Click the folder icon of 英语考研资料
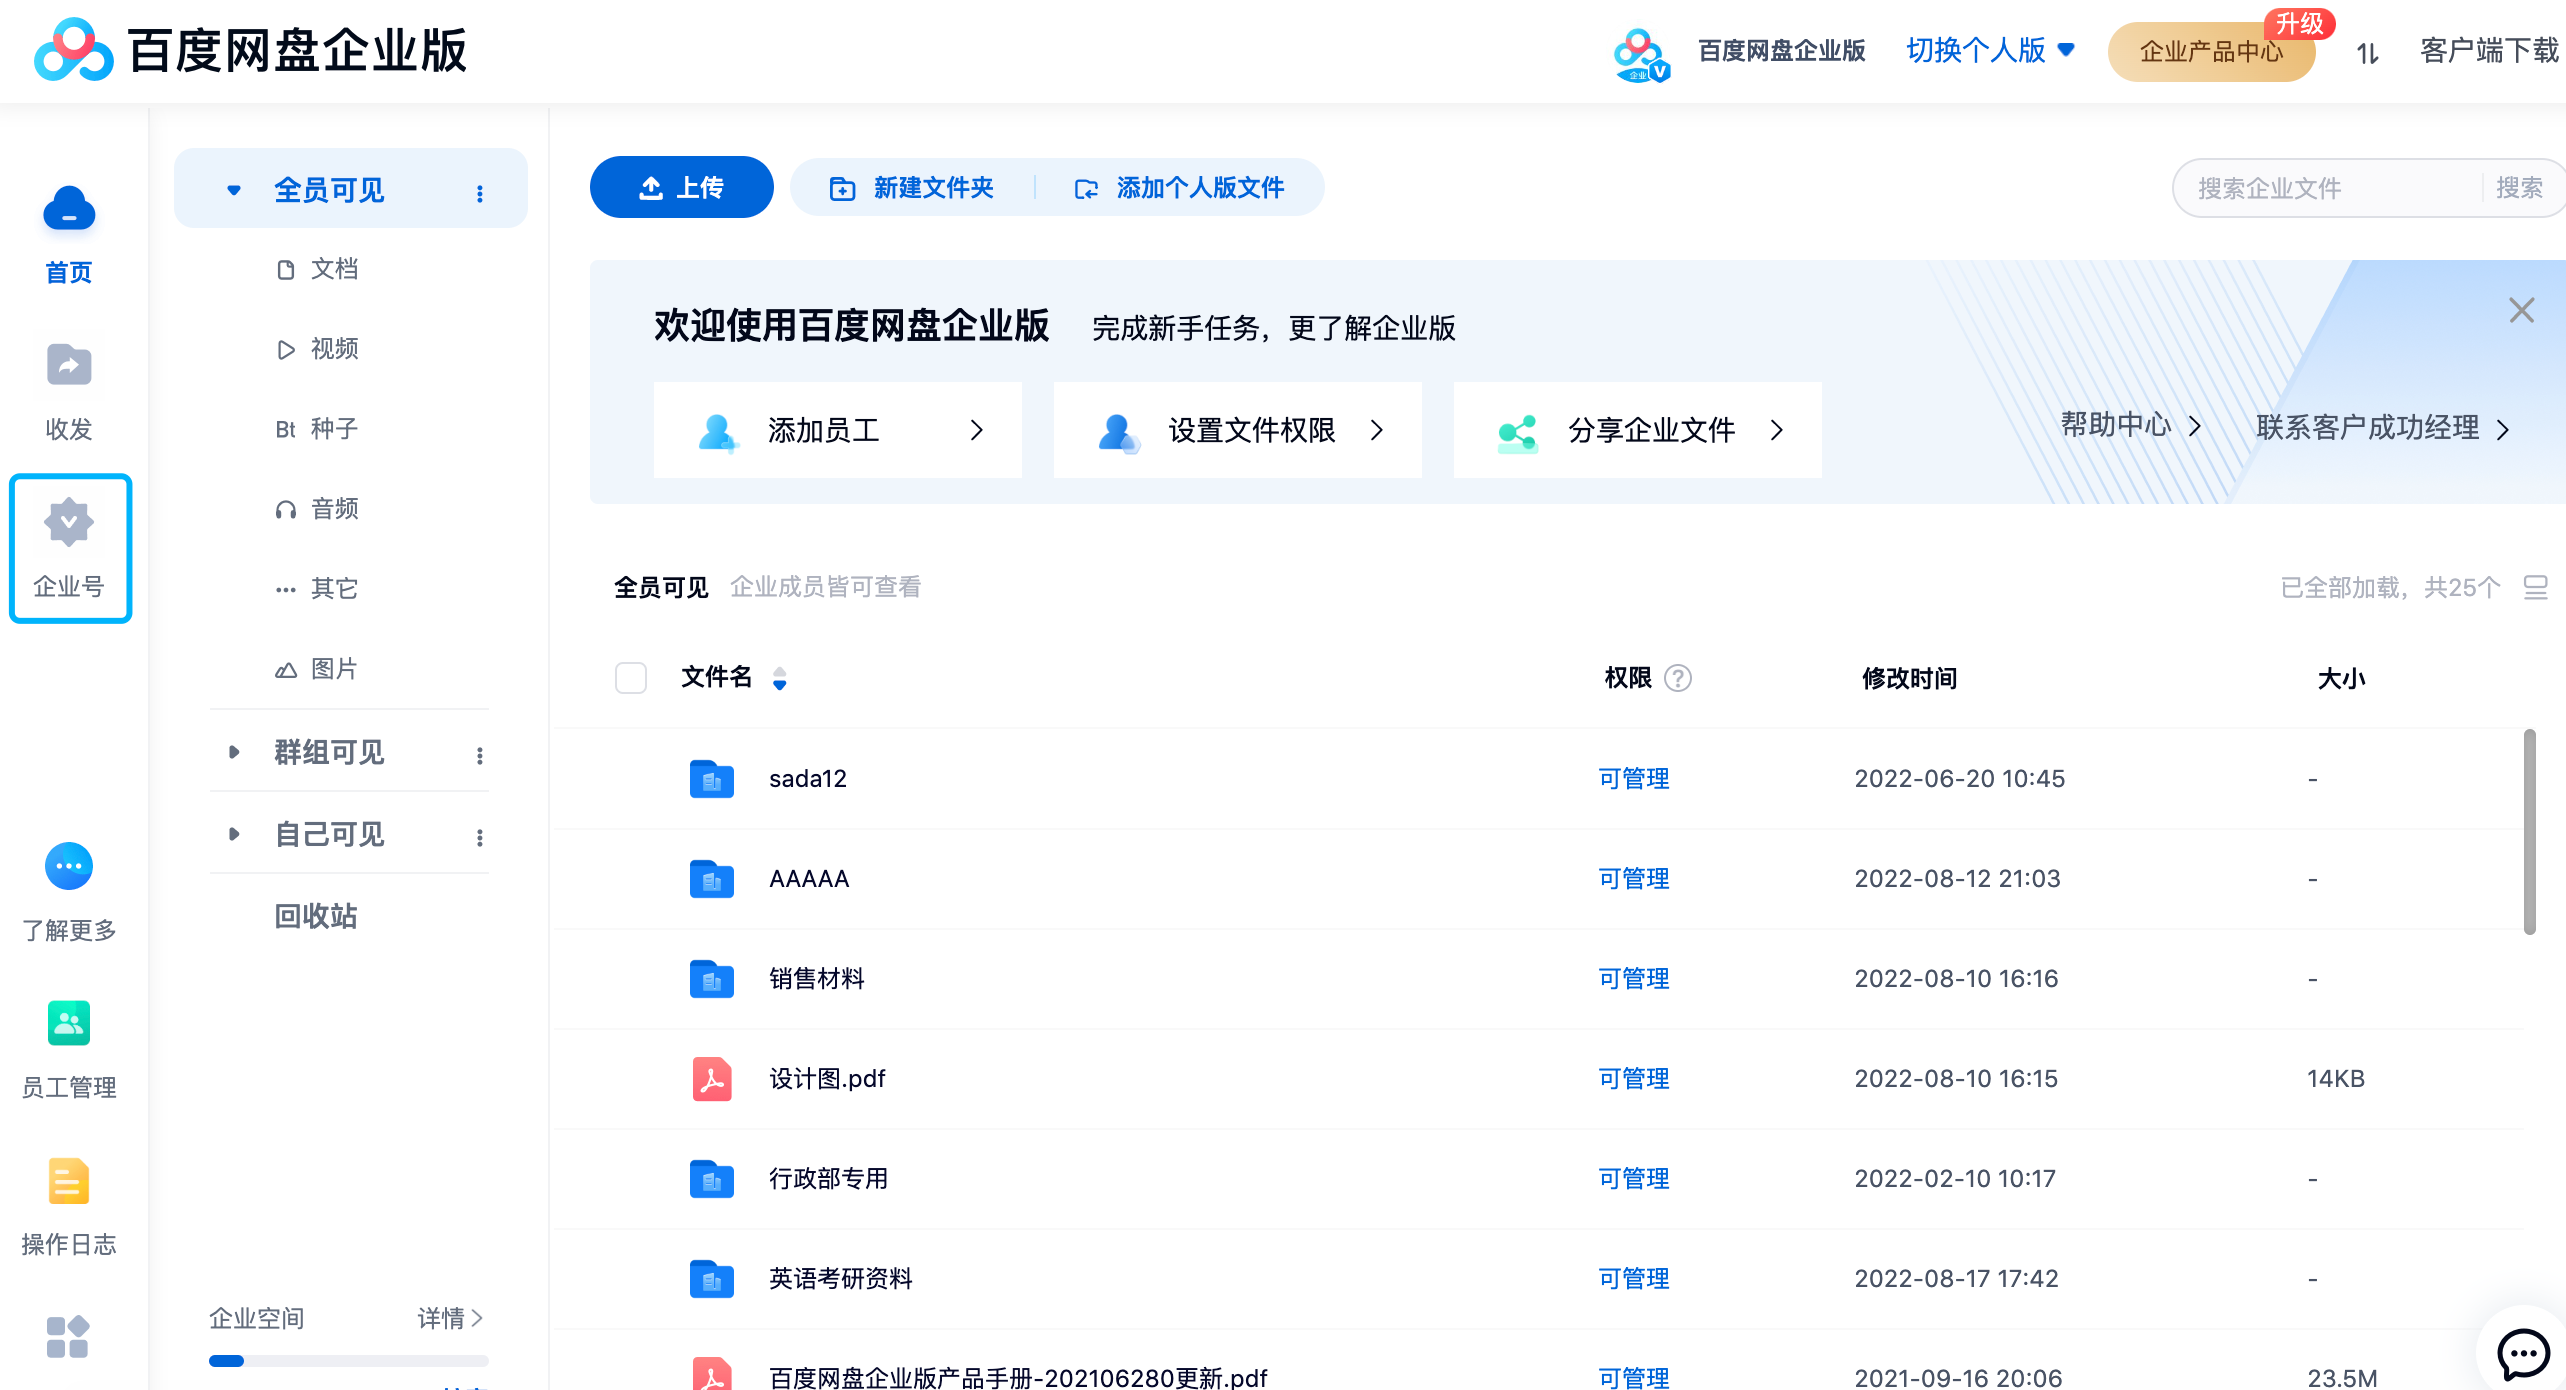The image size is (2566, 1390). (711, 1278)
